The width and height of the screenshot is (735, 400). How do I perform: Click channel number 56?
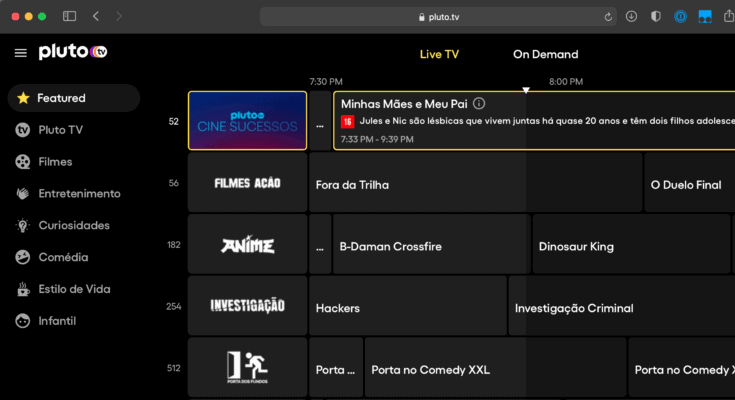tap(173, 183)
